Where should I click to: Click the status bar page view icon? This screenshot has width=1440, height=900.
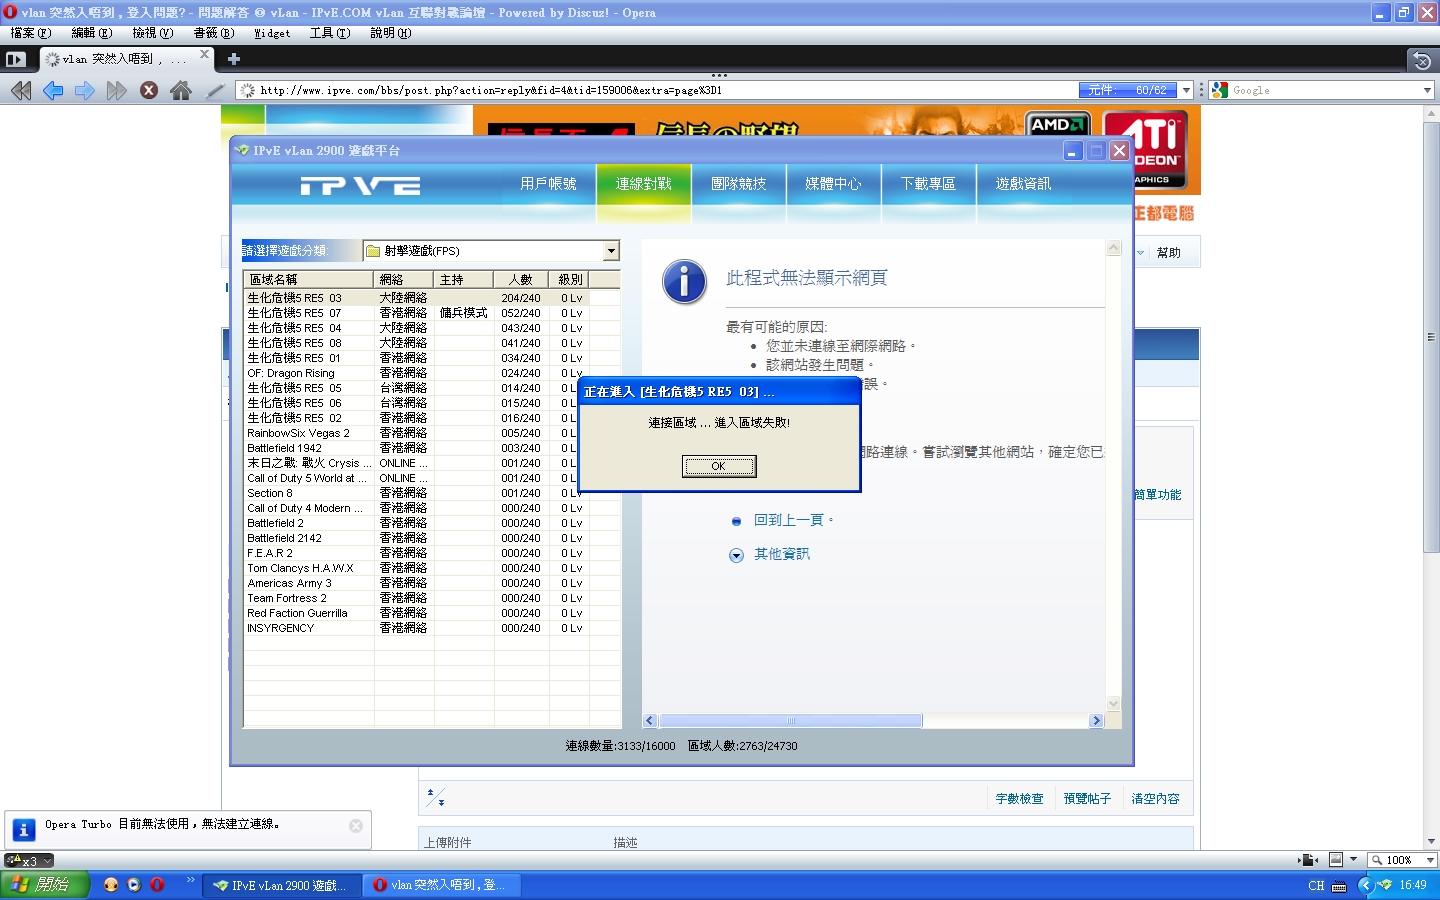point(1307,860)
